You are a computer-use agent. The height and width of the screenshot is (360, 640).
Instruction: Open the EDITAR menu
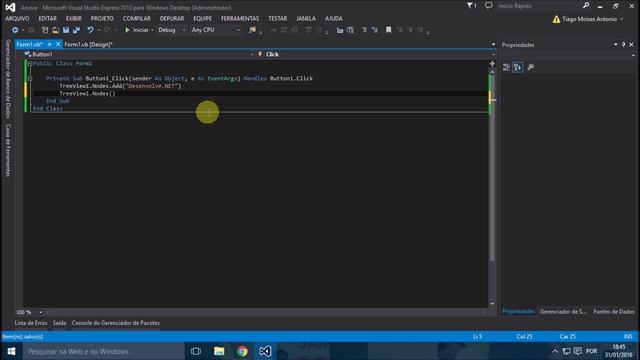click(47, 19)
